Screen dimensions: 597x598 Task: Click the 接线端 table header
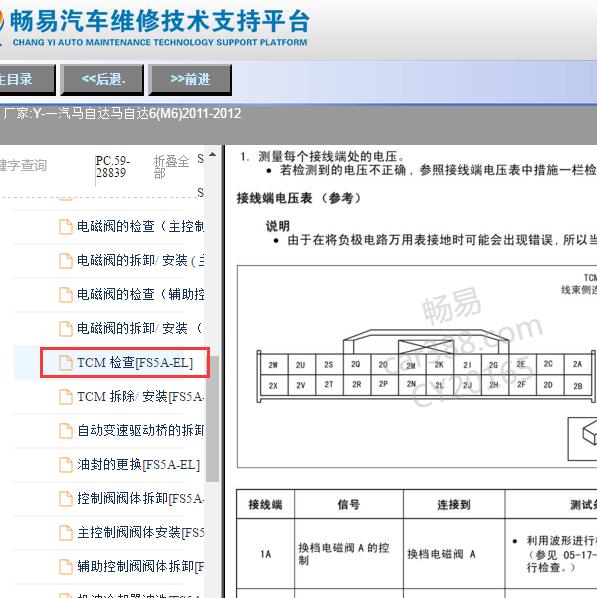point(266,505)
